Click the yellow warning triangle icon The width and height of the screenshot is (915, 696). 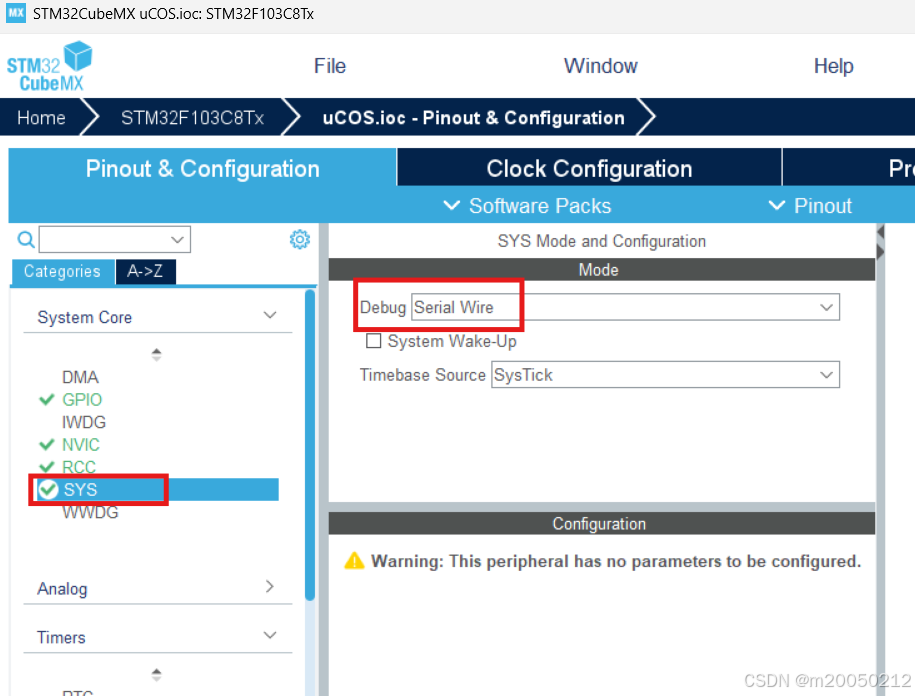pos(354,561)
